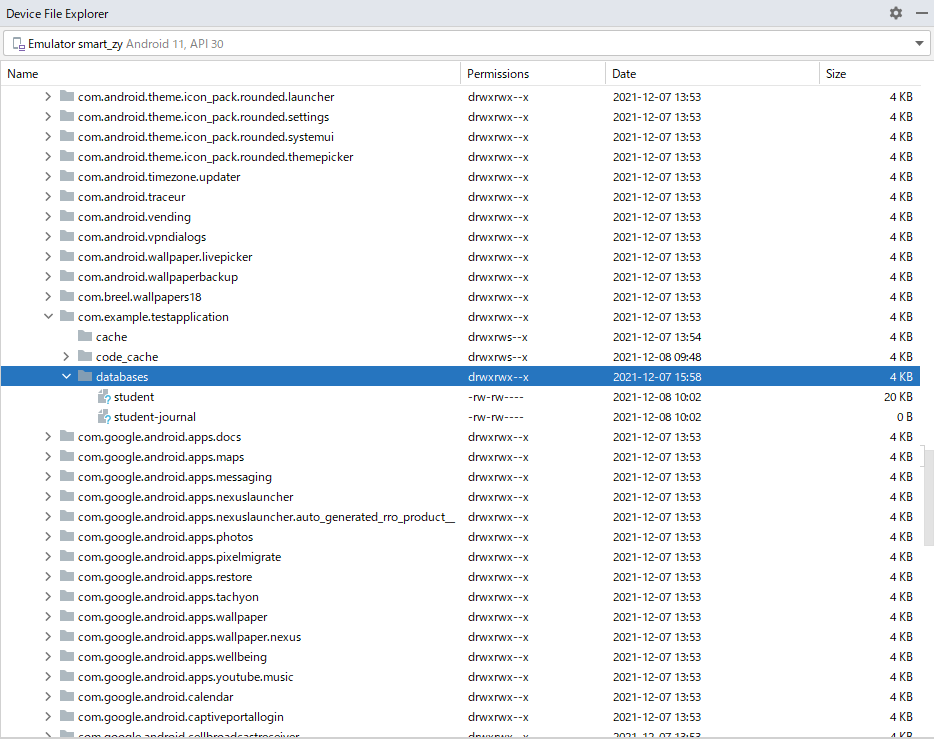Click com.android.wallpaperbackup folder icon
The height and width of the screenshot is (739, 934).
pyautogui.click(x=67, y=276)
